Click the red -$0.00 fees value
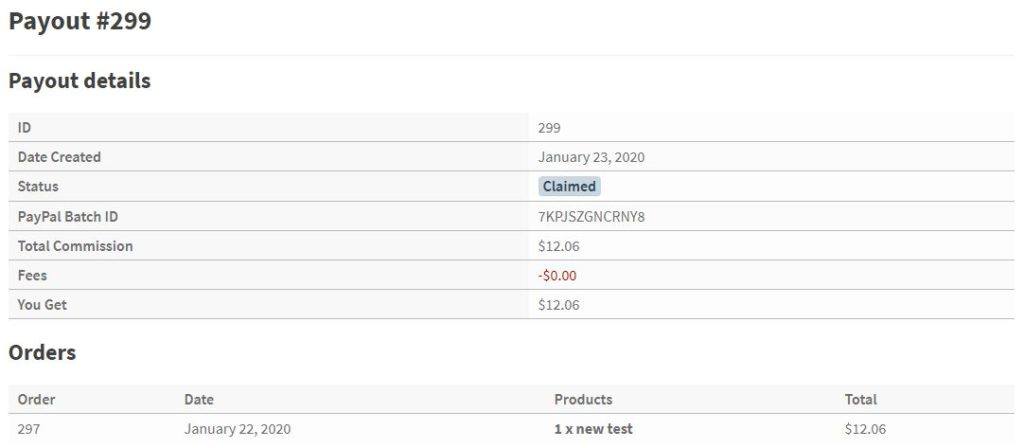1024x448 pixels. (557, 276)
